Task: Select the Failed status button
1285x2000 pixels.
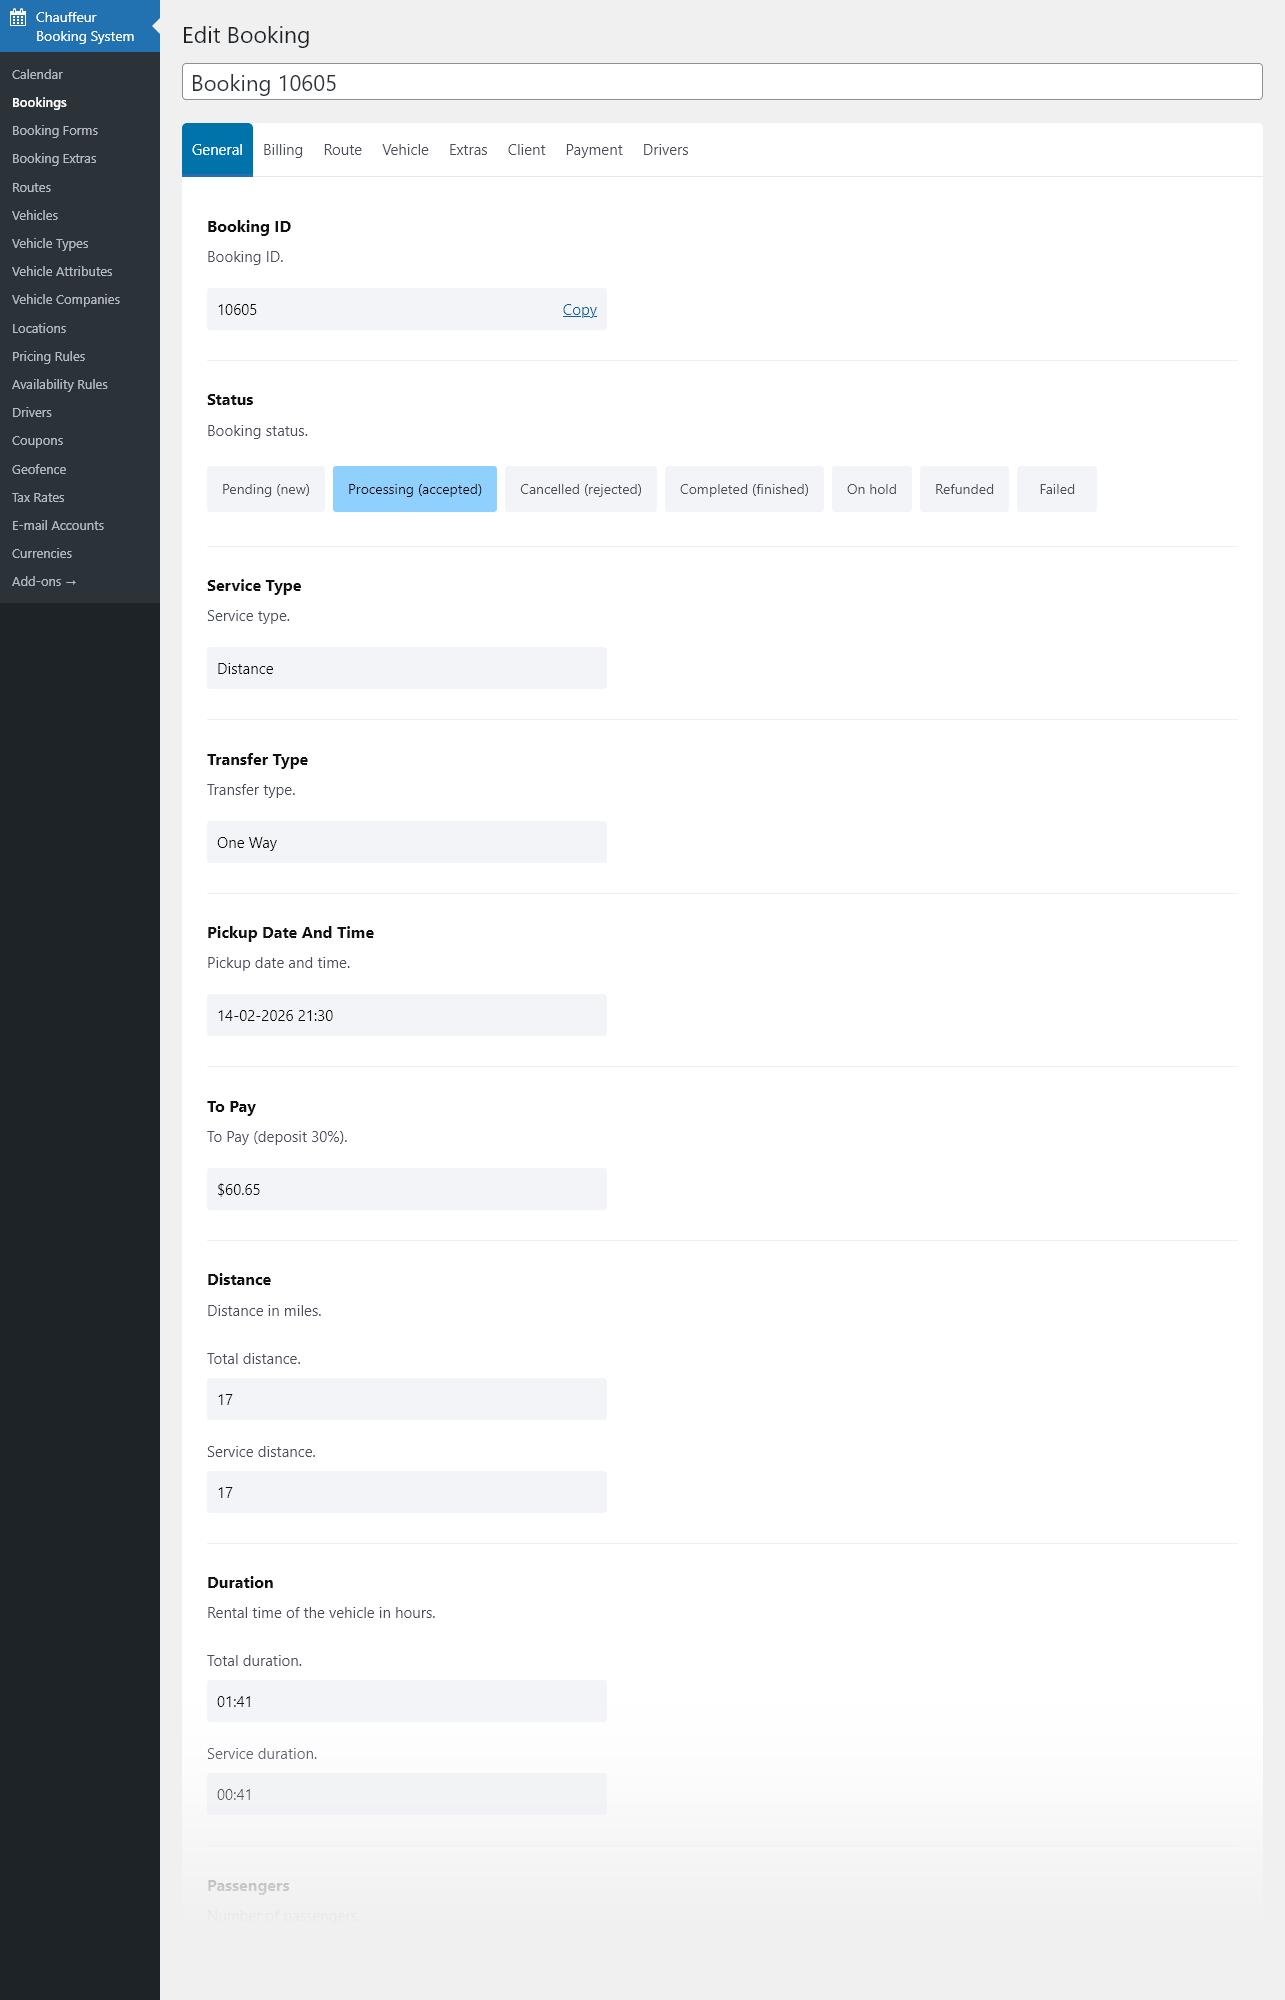Action: [x=1056, y=489]
